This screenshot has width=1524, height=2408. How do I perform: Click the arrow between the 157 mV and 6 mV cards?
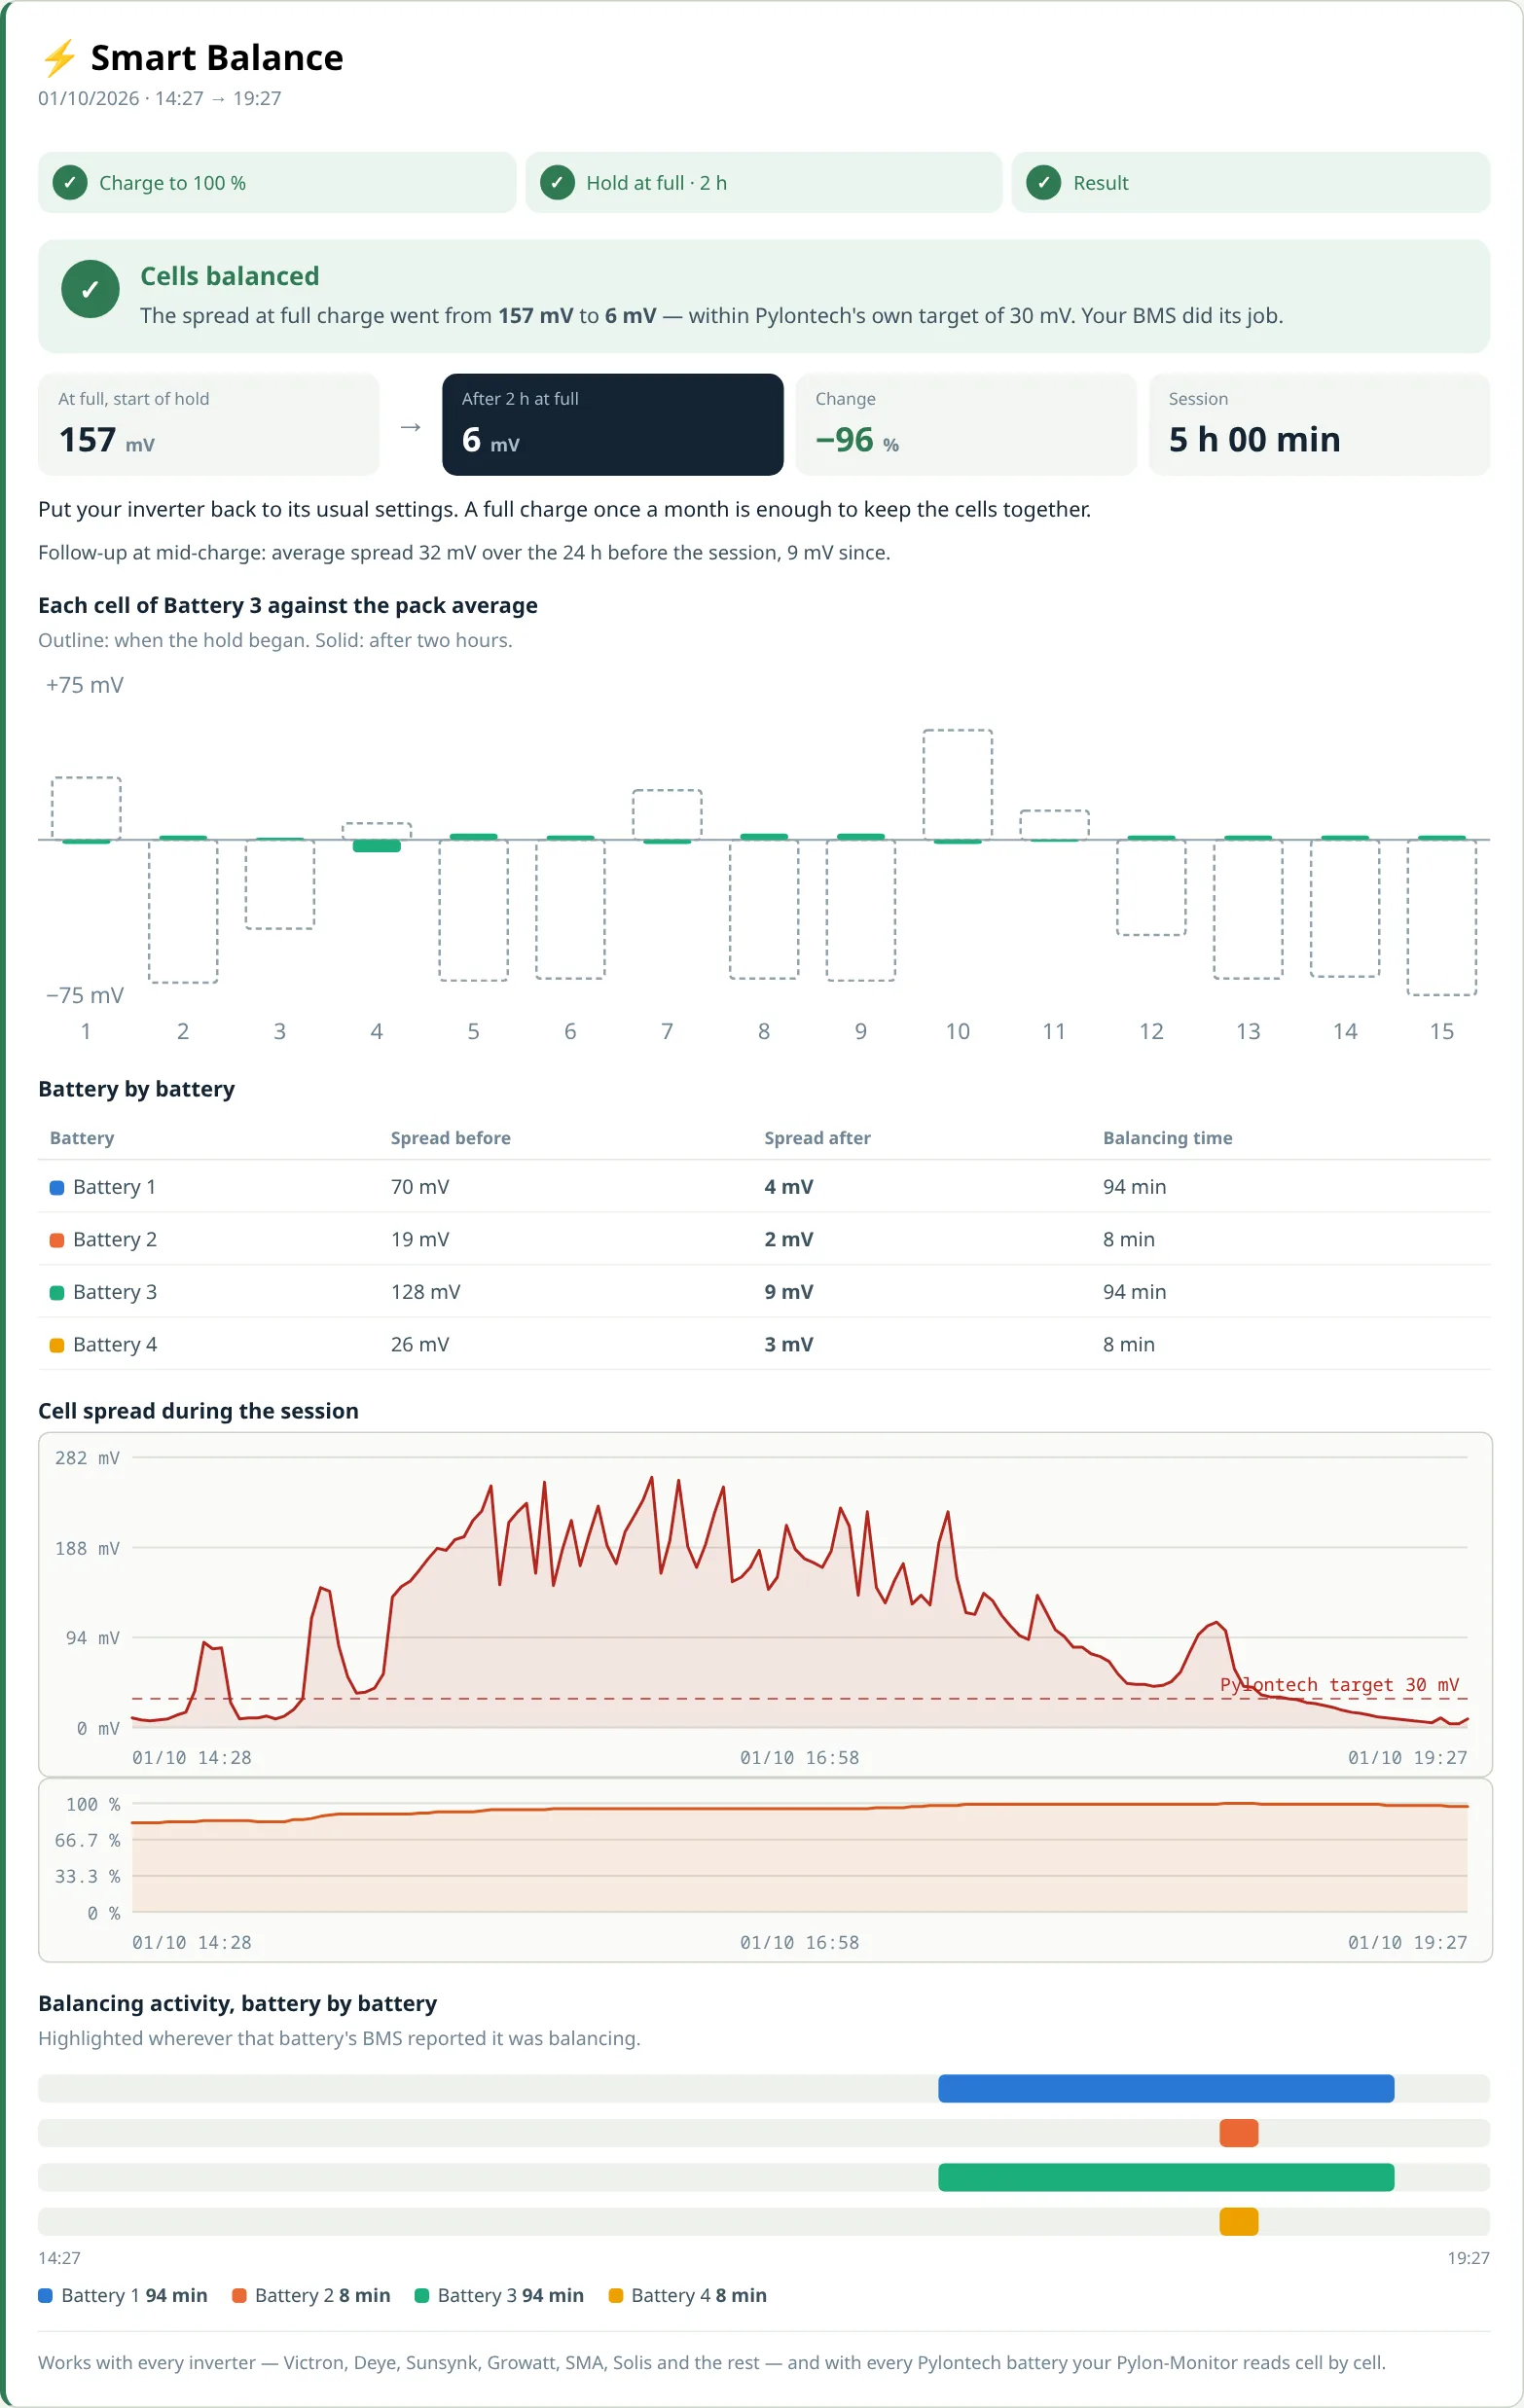coord(410,427)
